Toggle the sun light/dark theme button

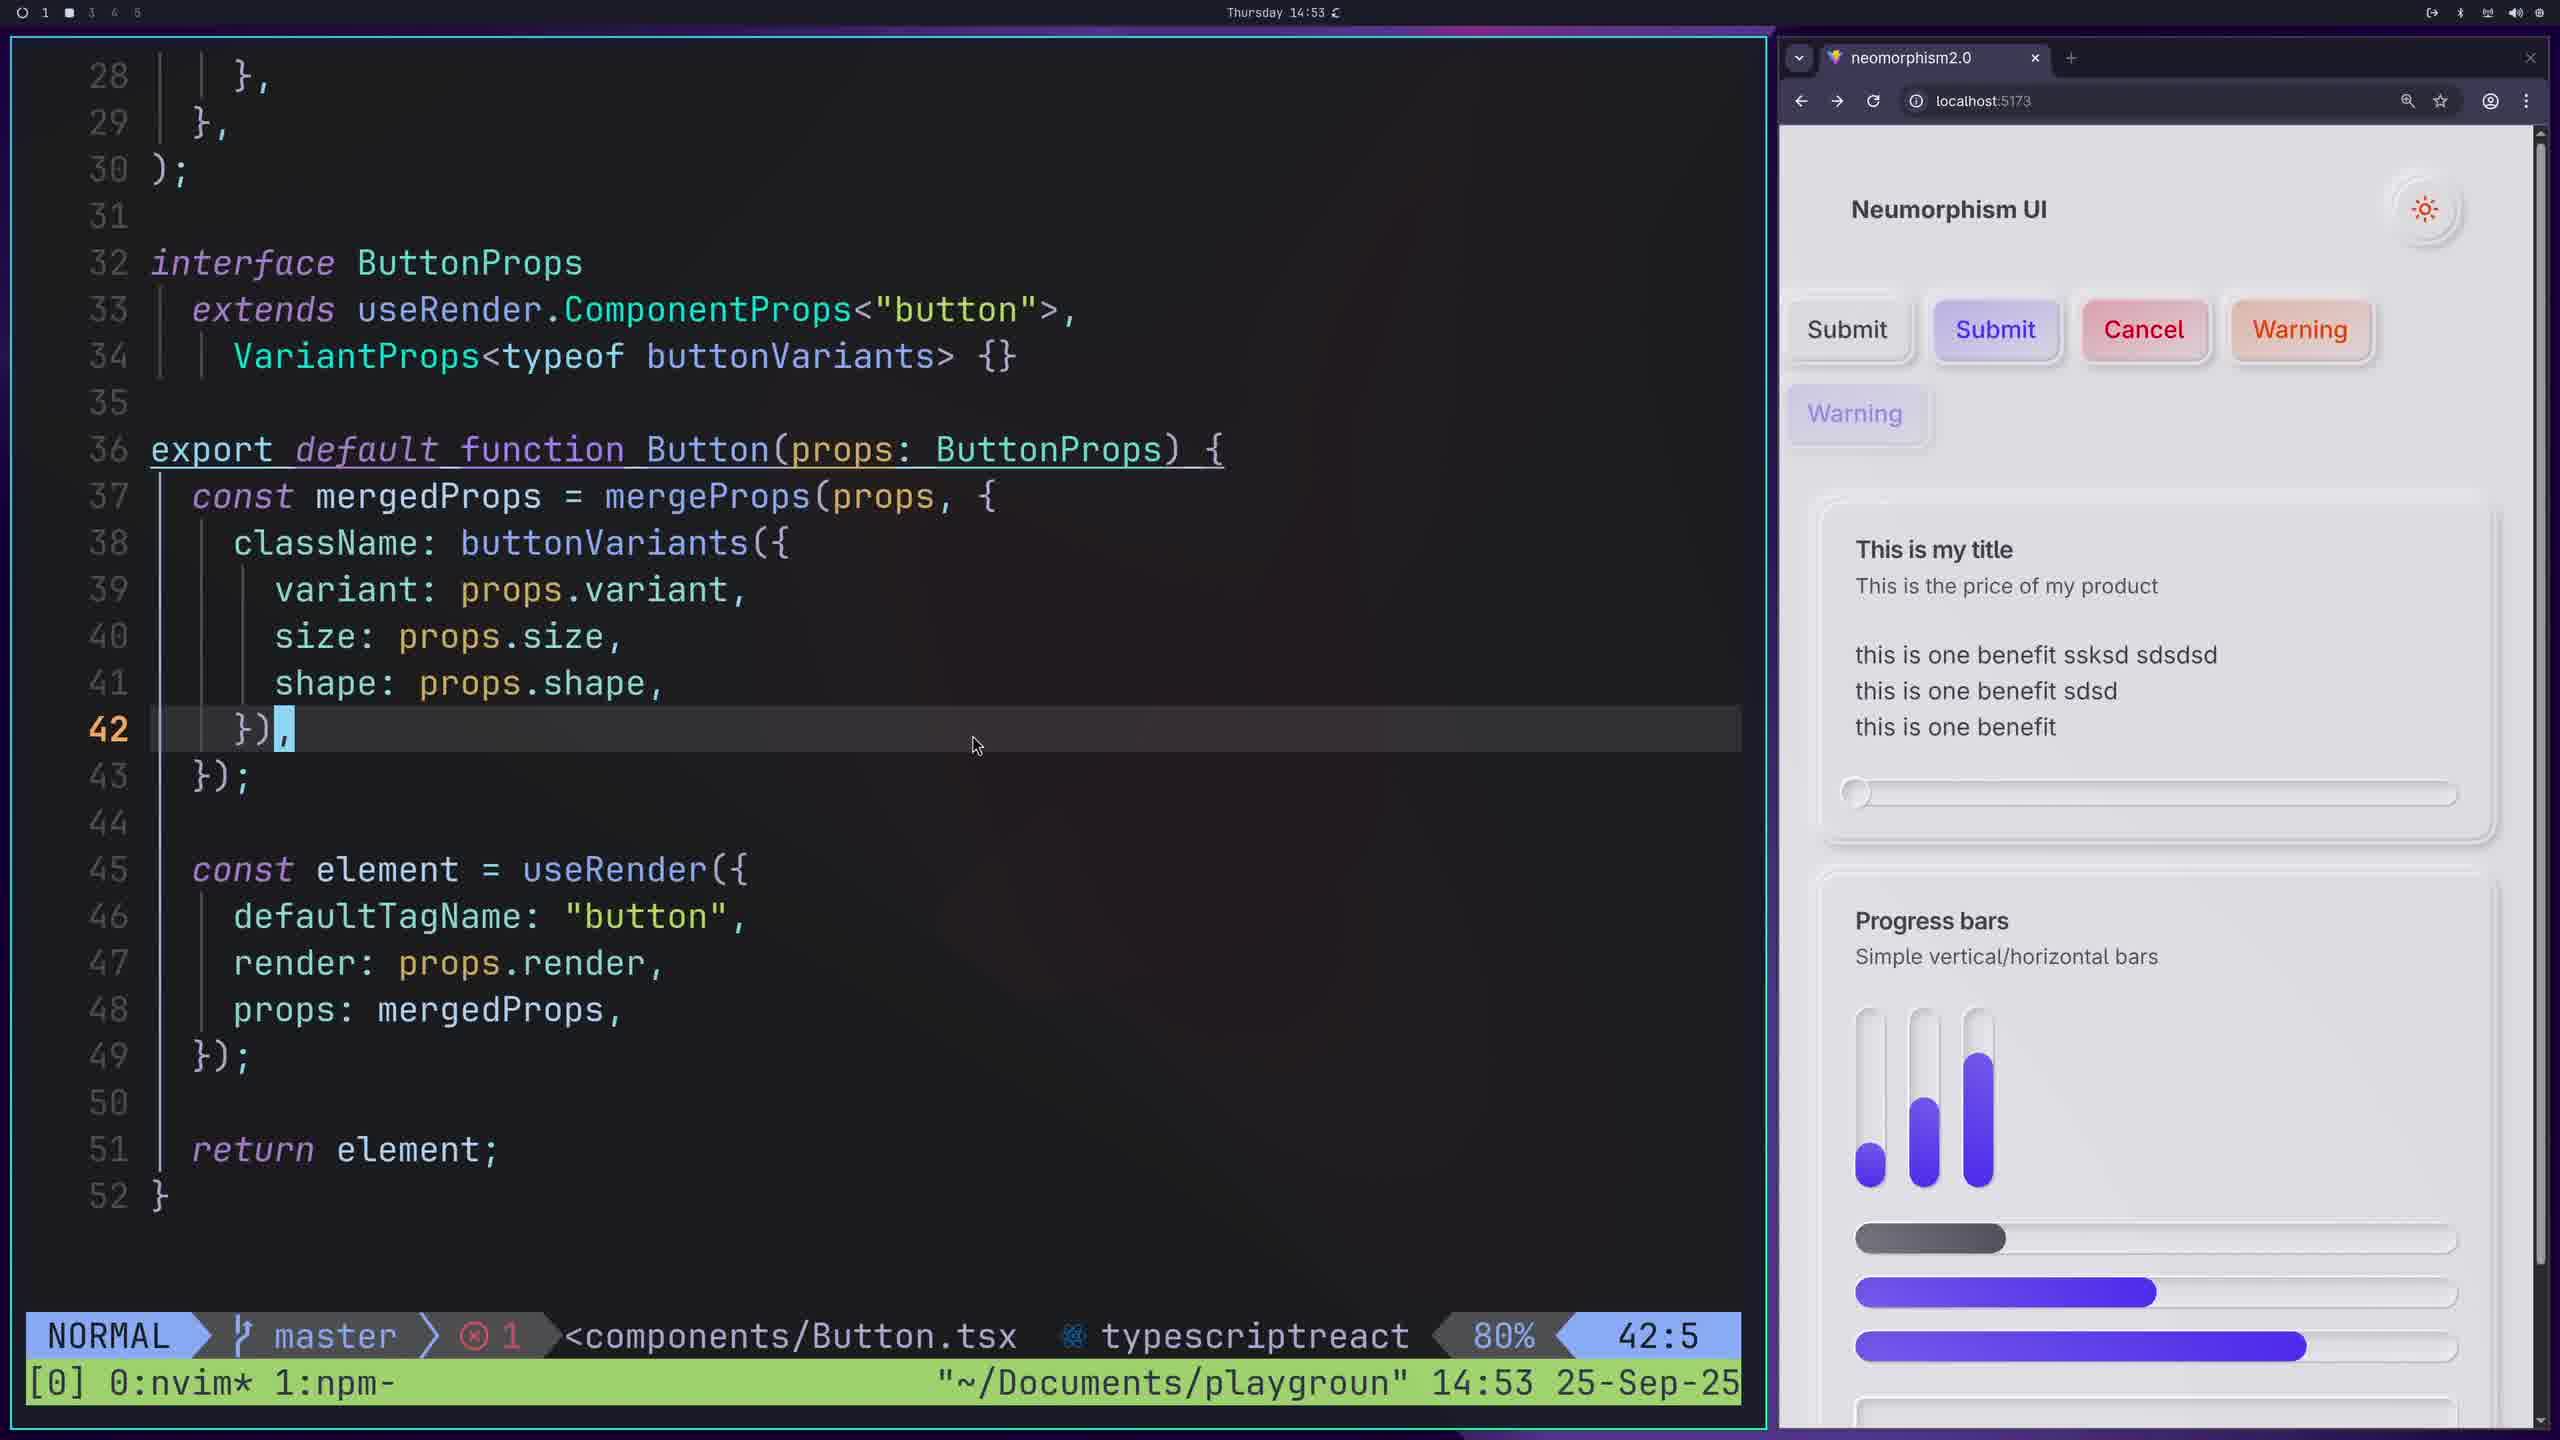pos(2424,210)
